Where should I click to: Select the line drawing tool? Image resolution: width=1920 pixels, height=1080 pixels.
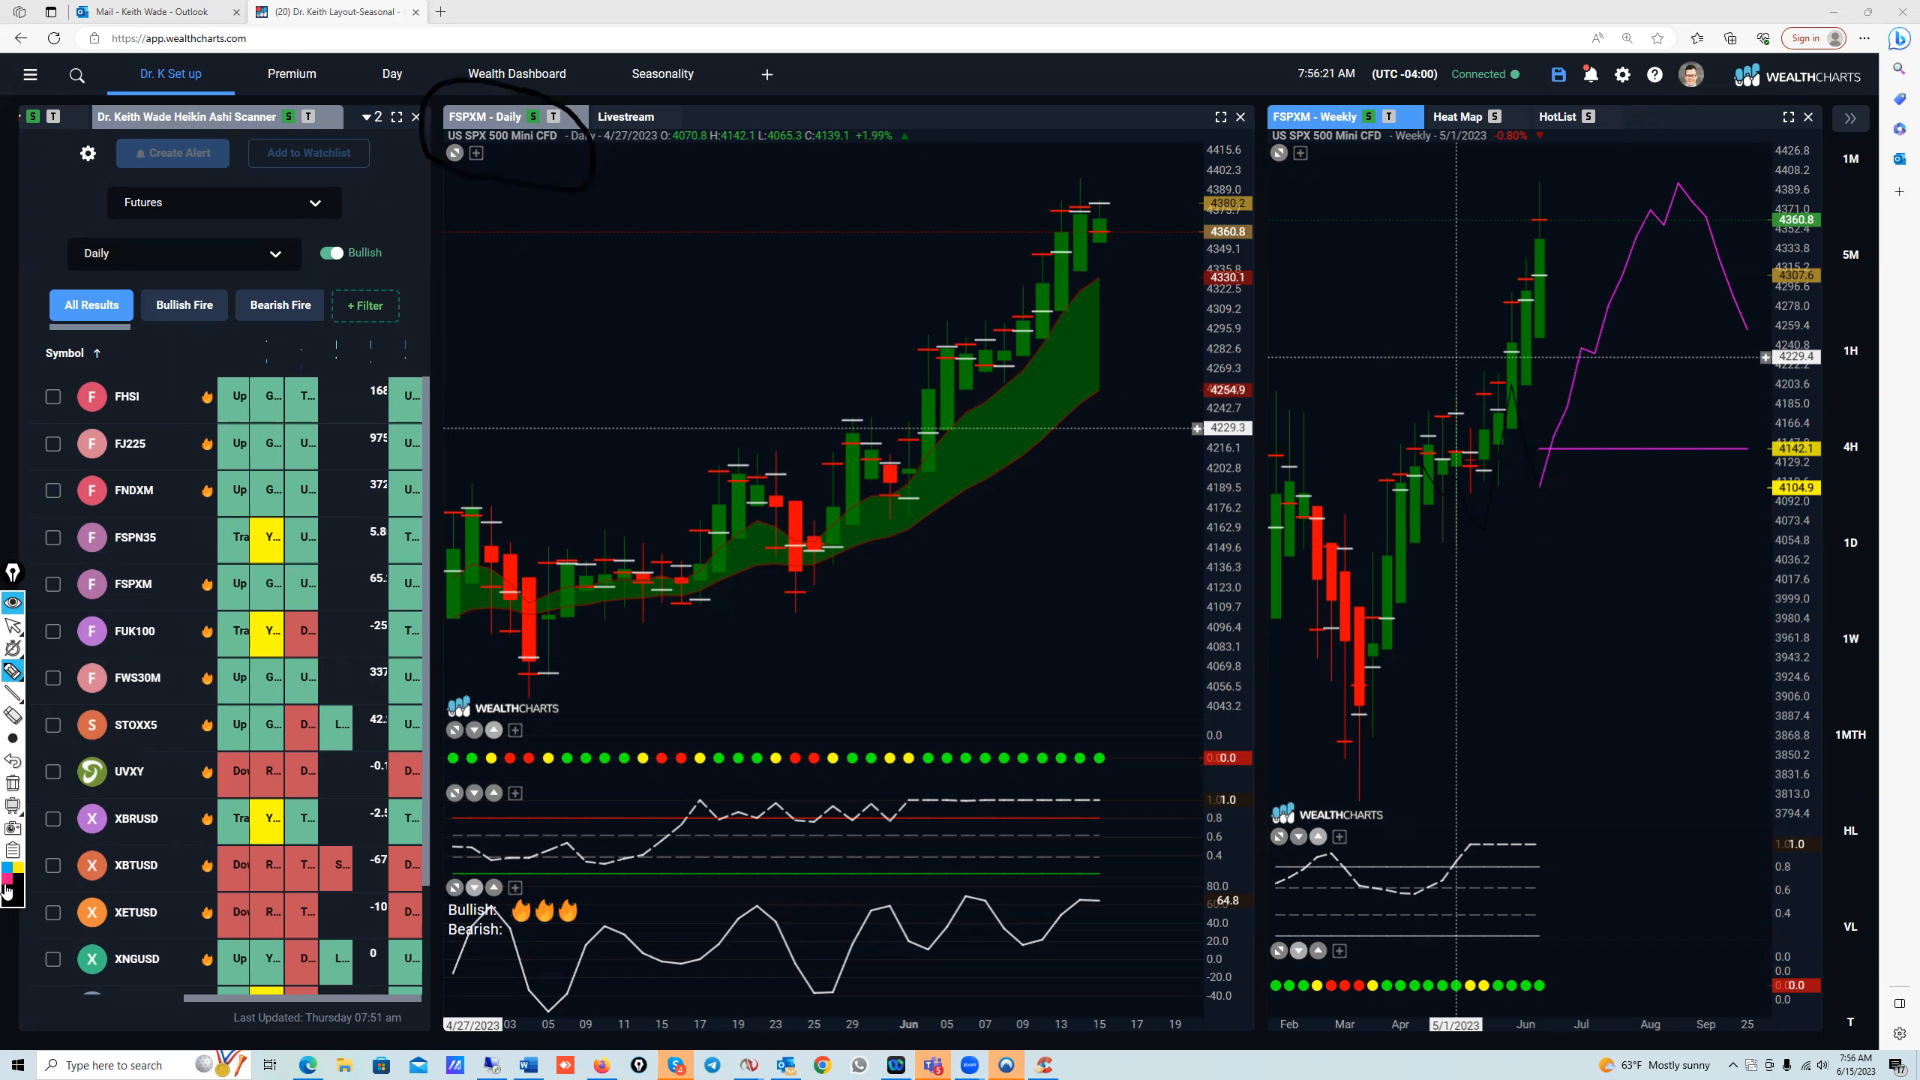point(13,693)
